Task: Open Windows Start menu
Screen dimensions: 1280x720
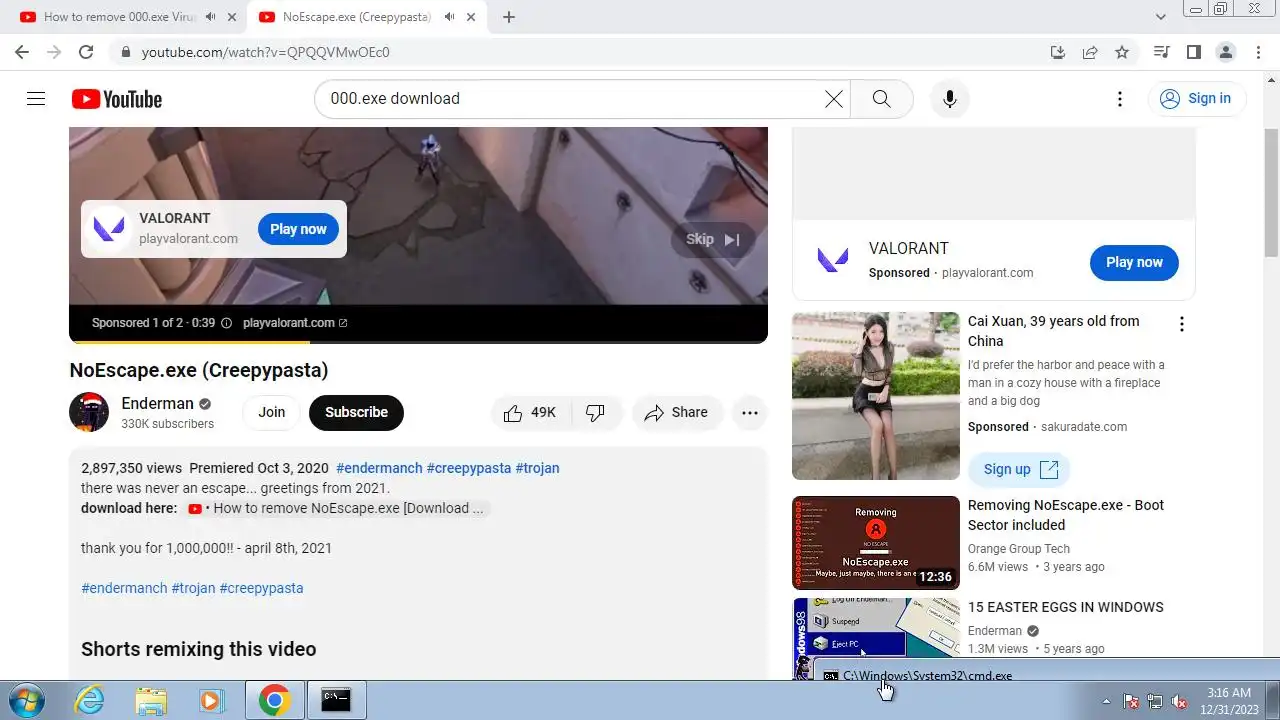Action: click(26, 700)
